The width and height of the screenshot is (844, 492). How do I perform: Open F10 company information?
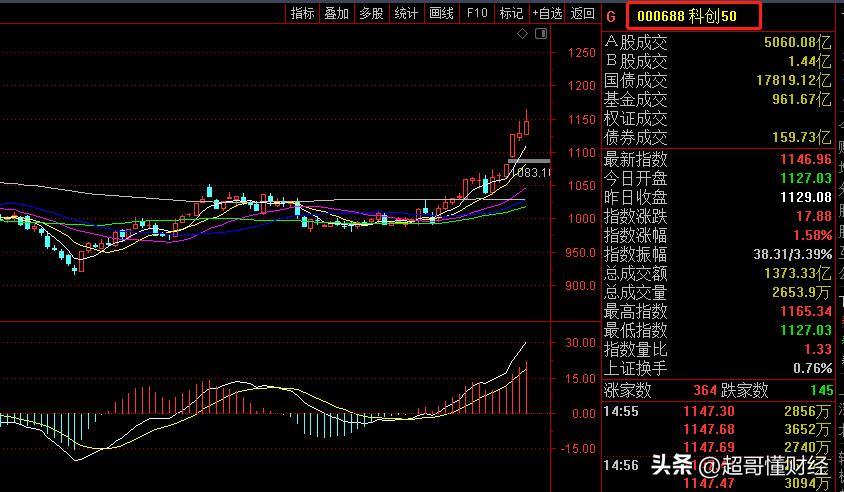point(477,13)
